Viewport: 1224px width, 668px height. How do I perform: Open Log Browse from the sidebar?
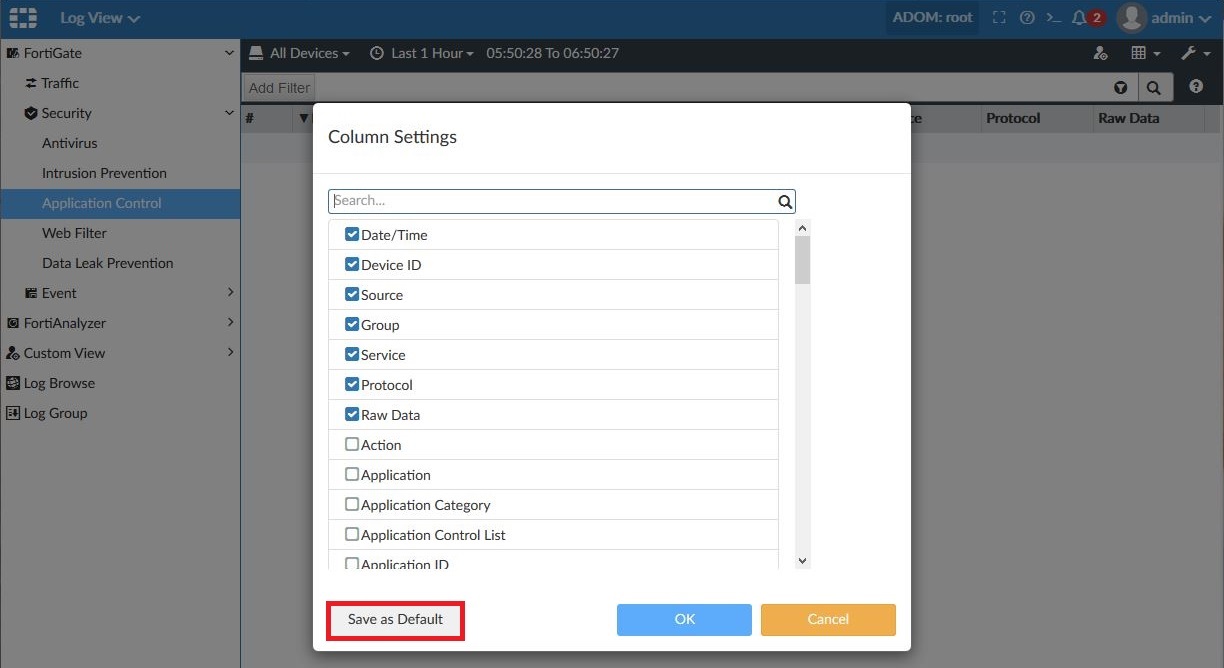pyautogui.click(x=60, y=383)
